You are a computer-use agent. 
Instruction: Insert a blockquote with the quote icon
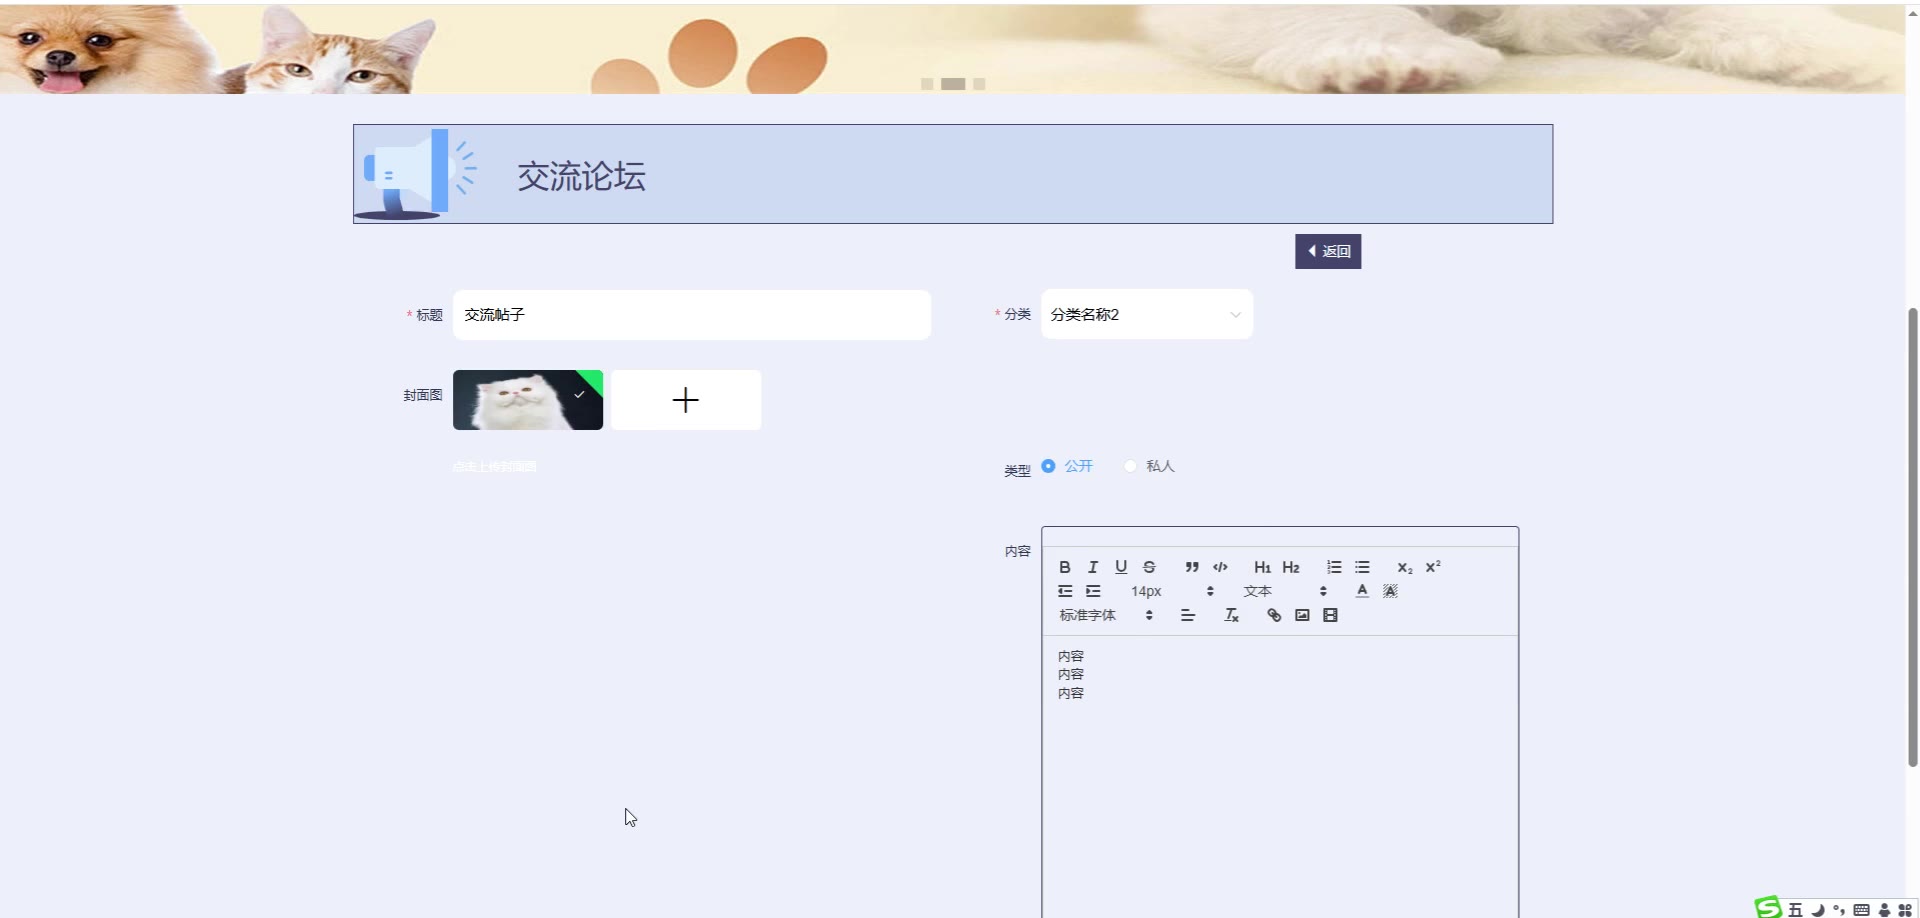click(x=1192, y=567)
